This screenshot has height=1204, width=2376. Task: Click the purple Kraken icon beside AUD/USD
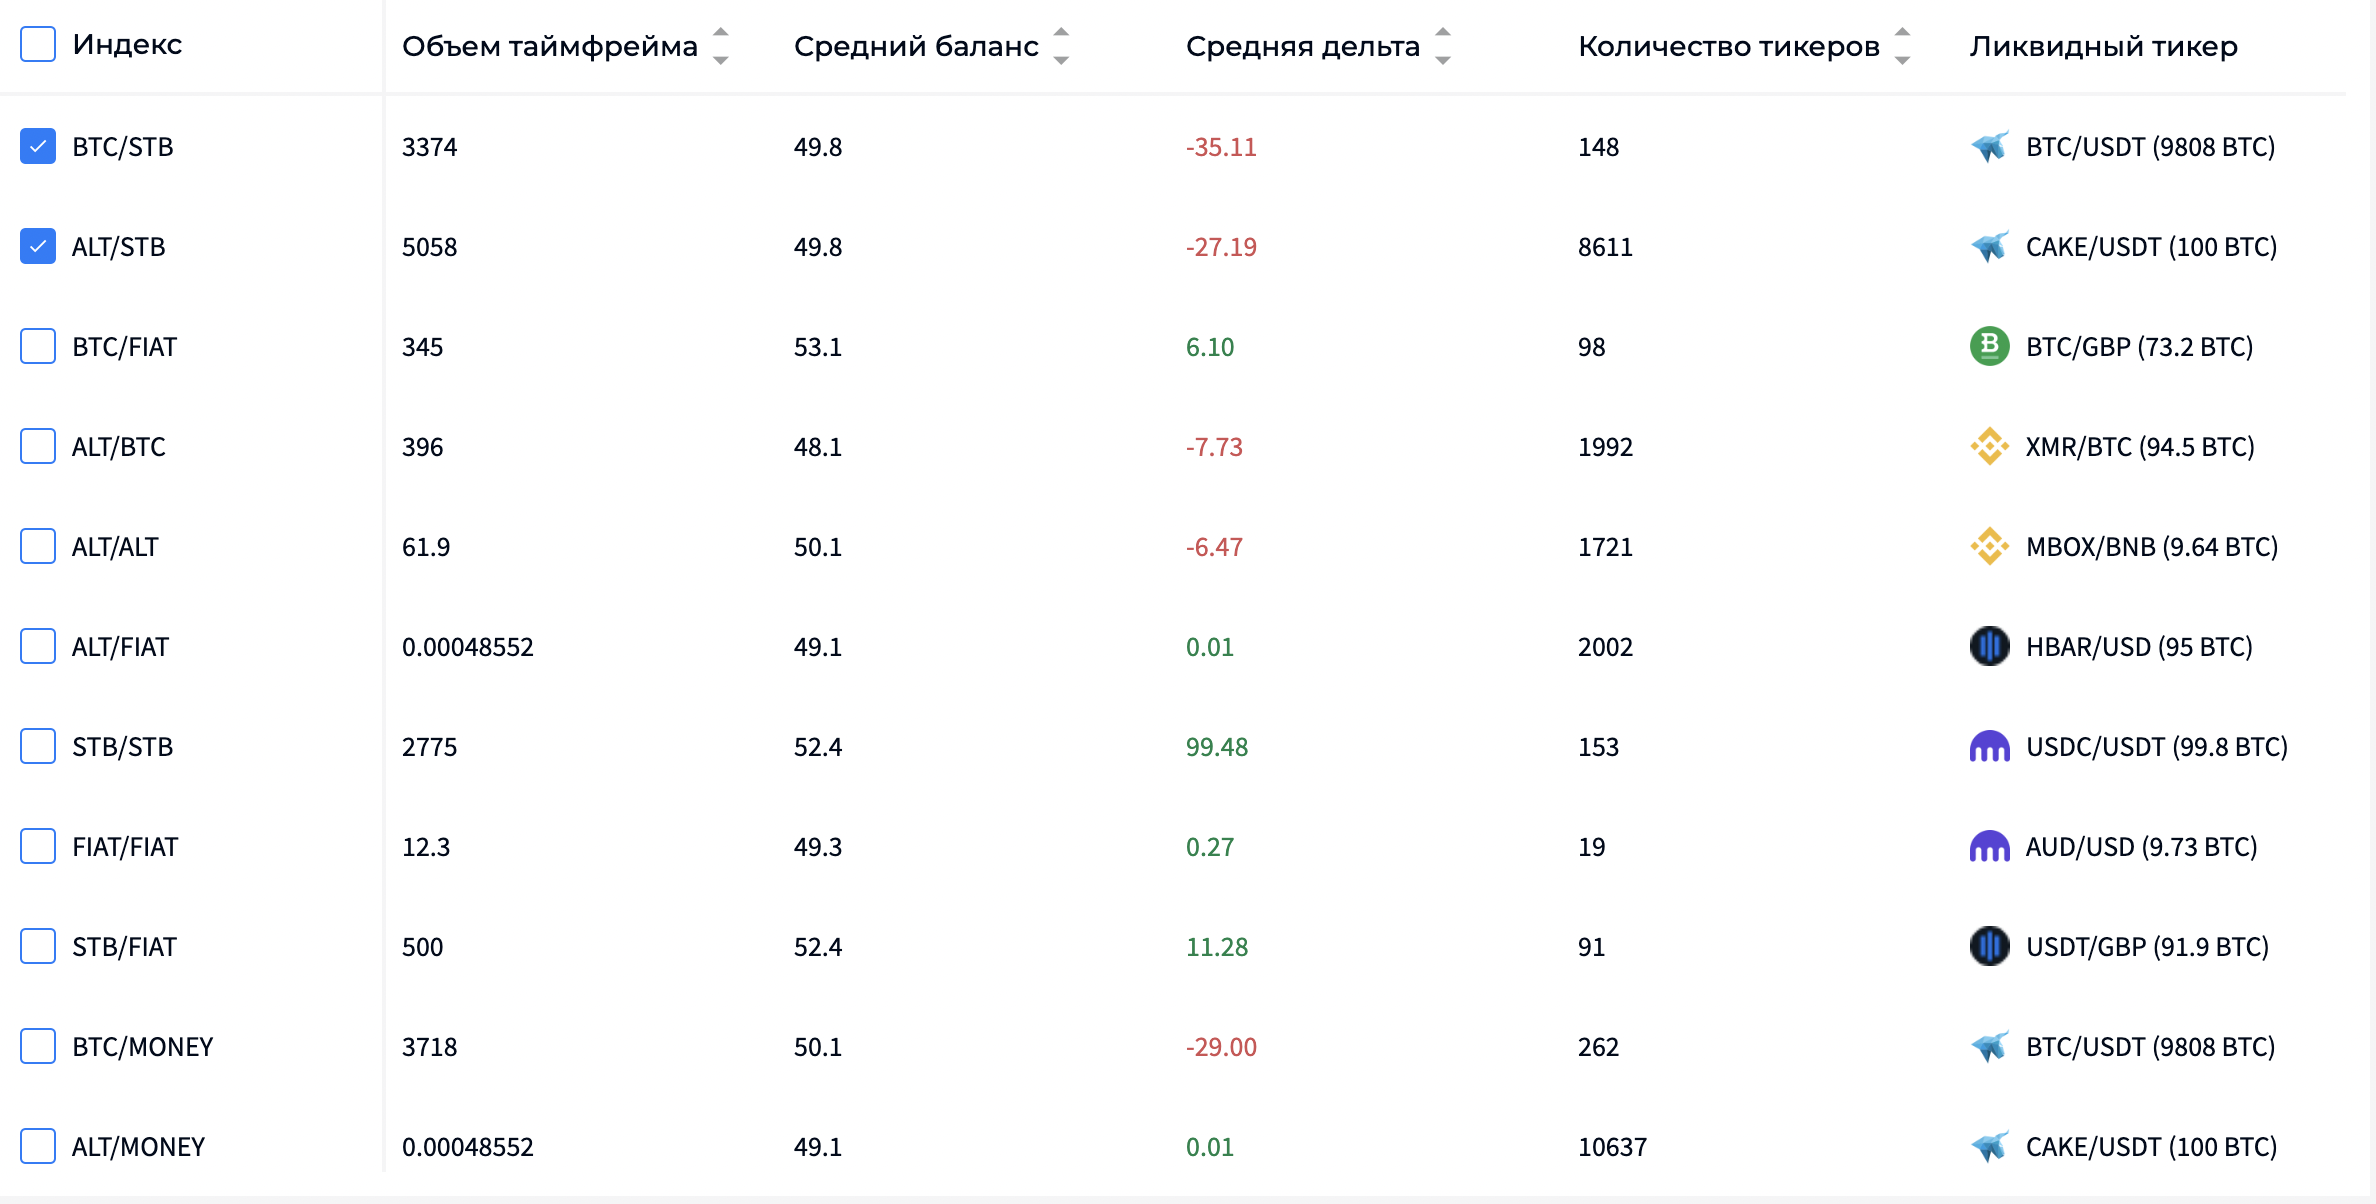pyautogui.click(x=1989, y=847)
